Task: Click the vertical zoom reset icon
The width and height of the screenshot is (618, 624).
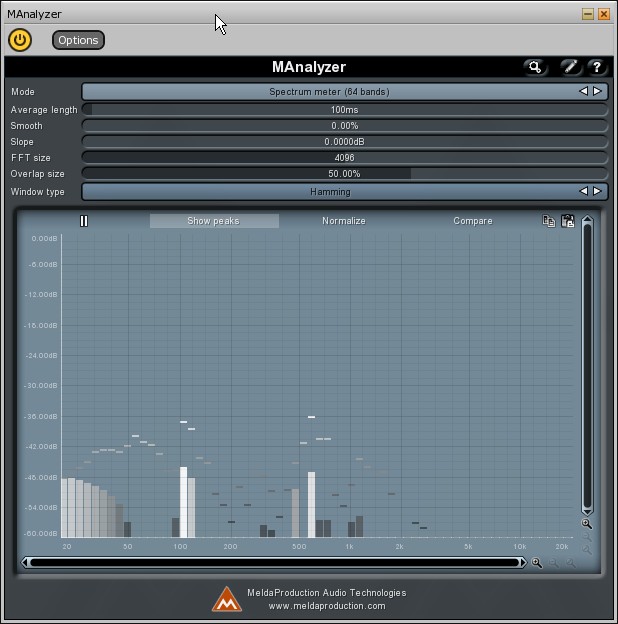Action: (587, 550)
